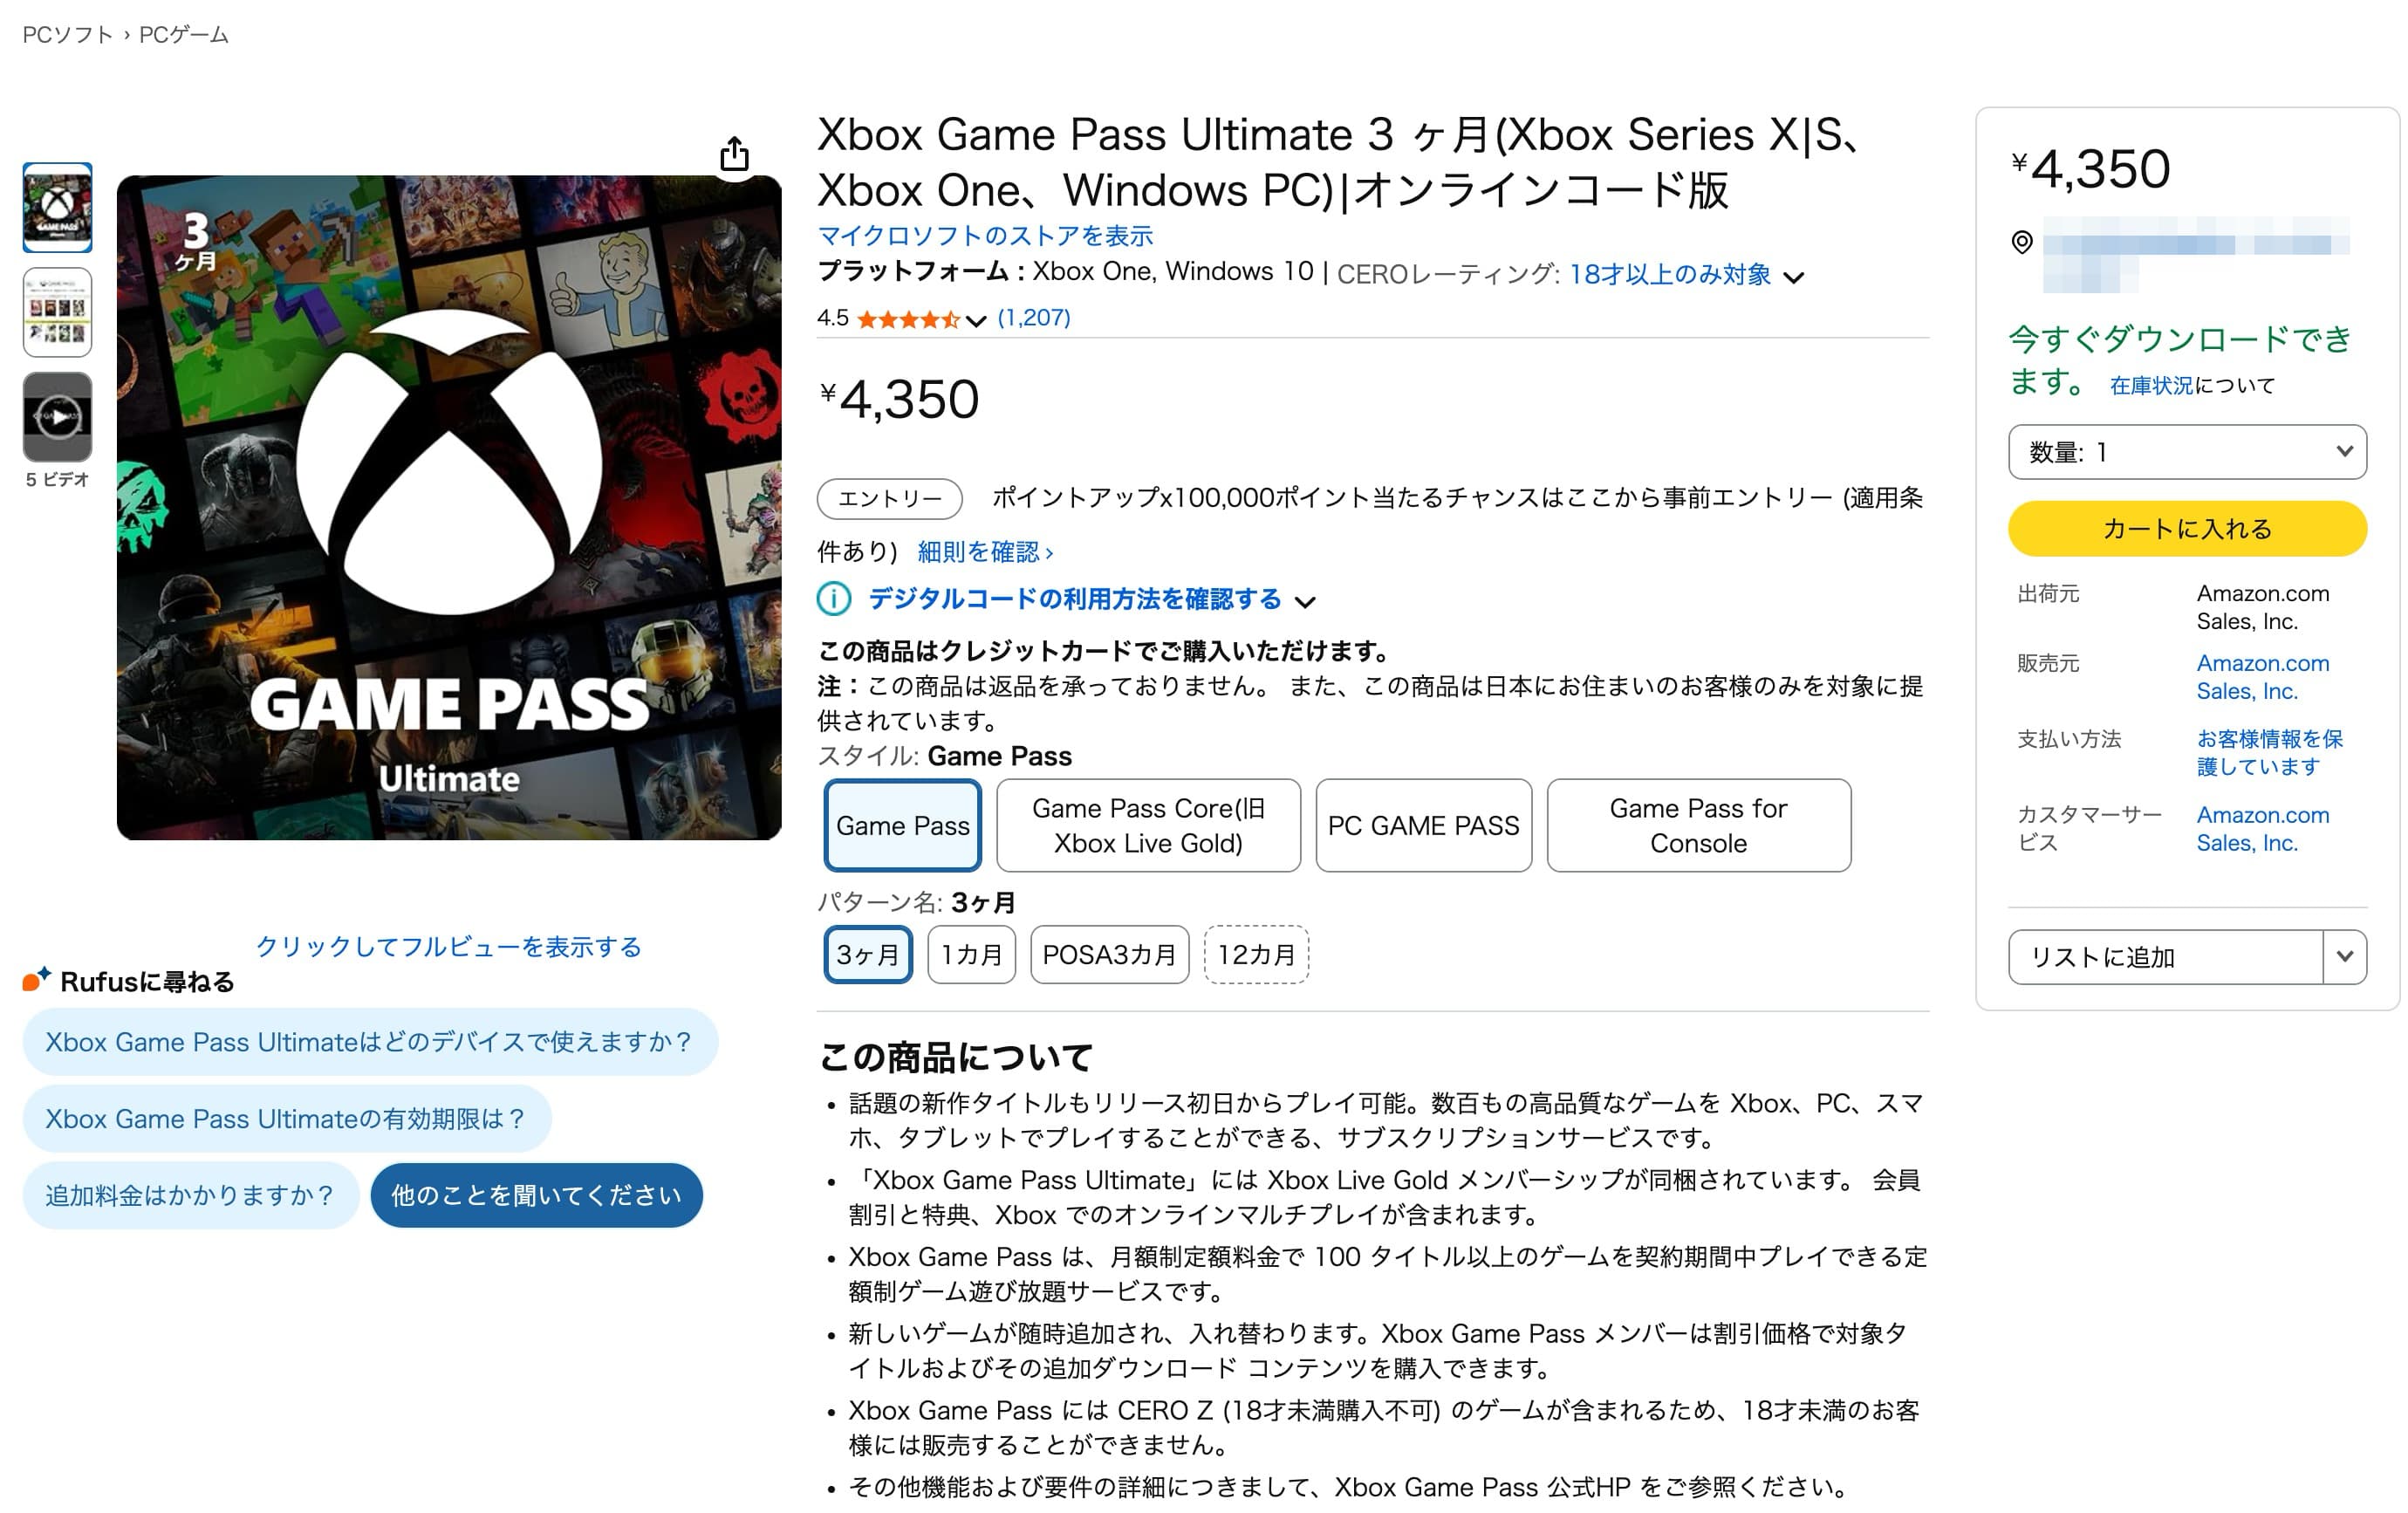
Task: Select Game Pass Core style option
Action: pos(1148,825)
